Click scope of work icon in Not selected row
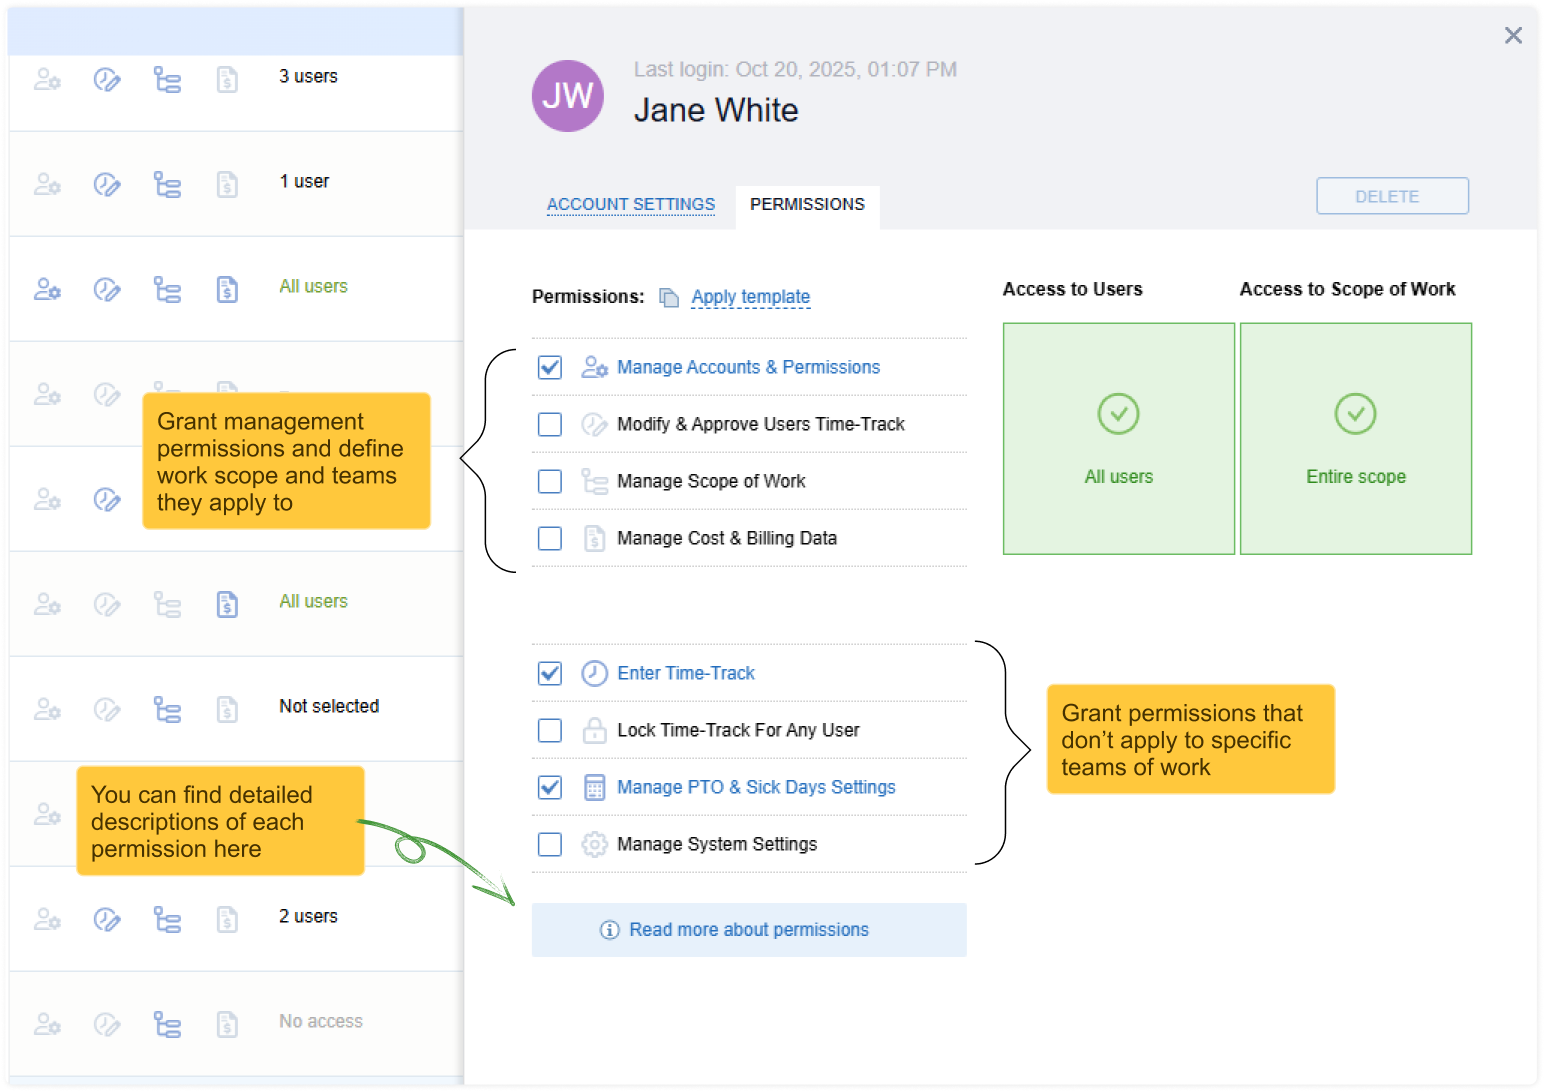 click(x=167, y=709)
